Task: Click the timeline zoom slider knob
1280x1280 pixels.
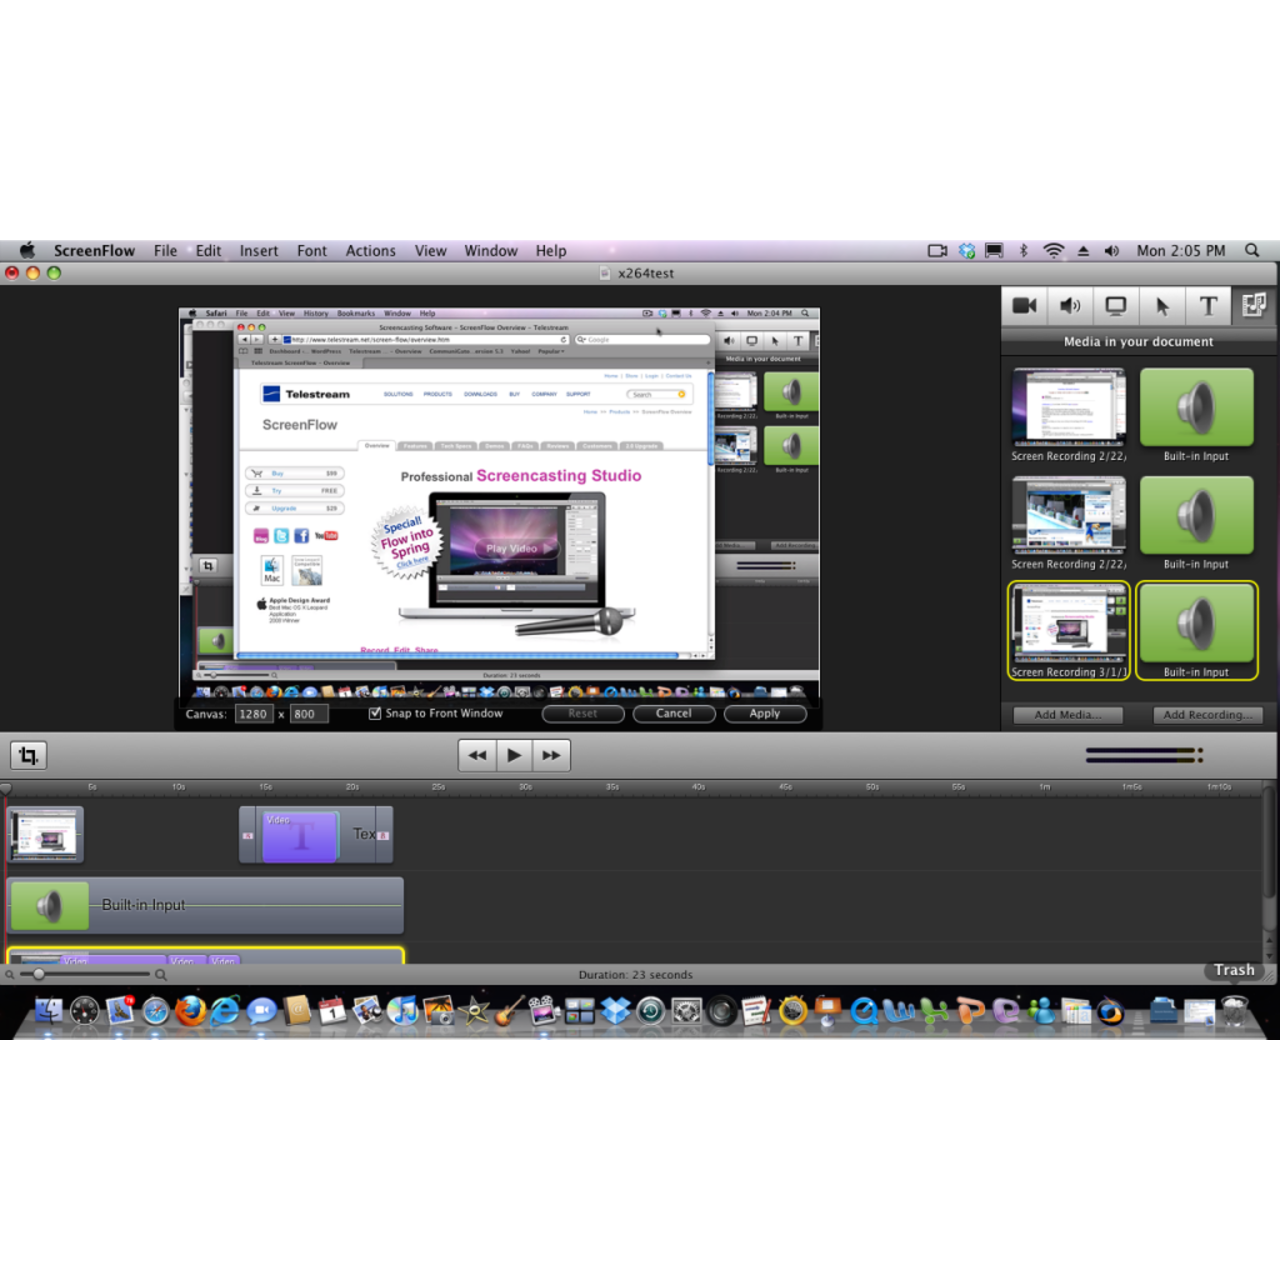Action: pos(39,974)
